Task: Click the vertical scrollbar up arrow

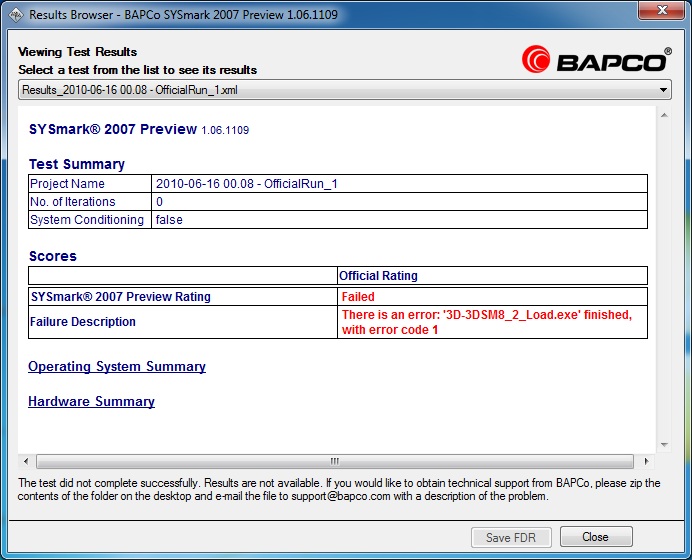Action: 662,117
